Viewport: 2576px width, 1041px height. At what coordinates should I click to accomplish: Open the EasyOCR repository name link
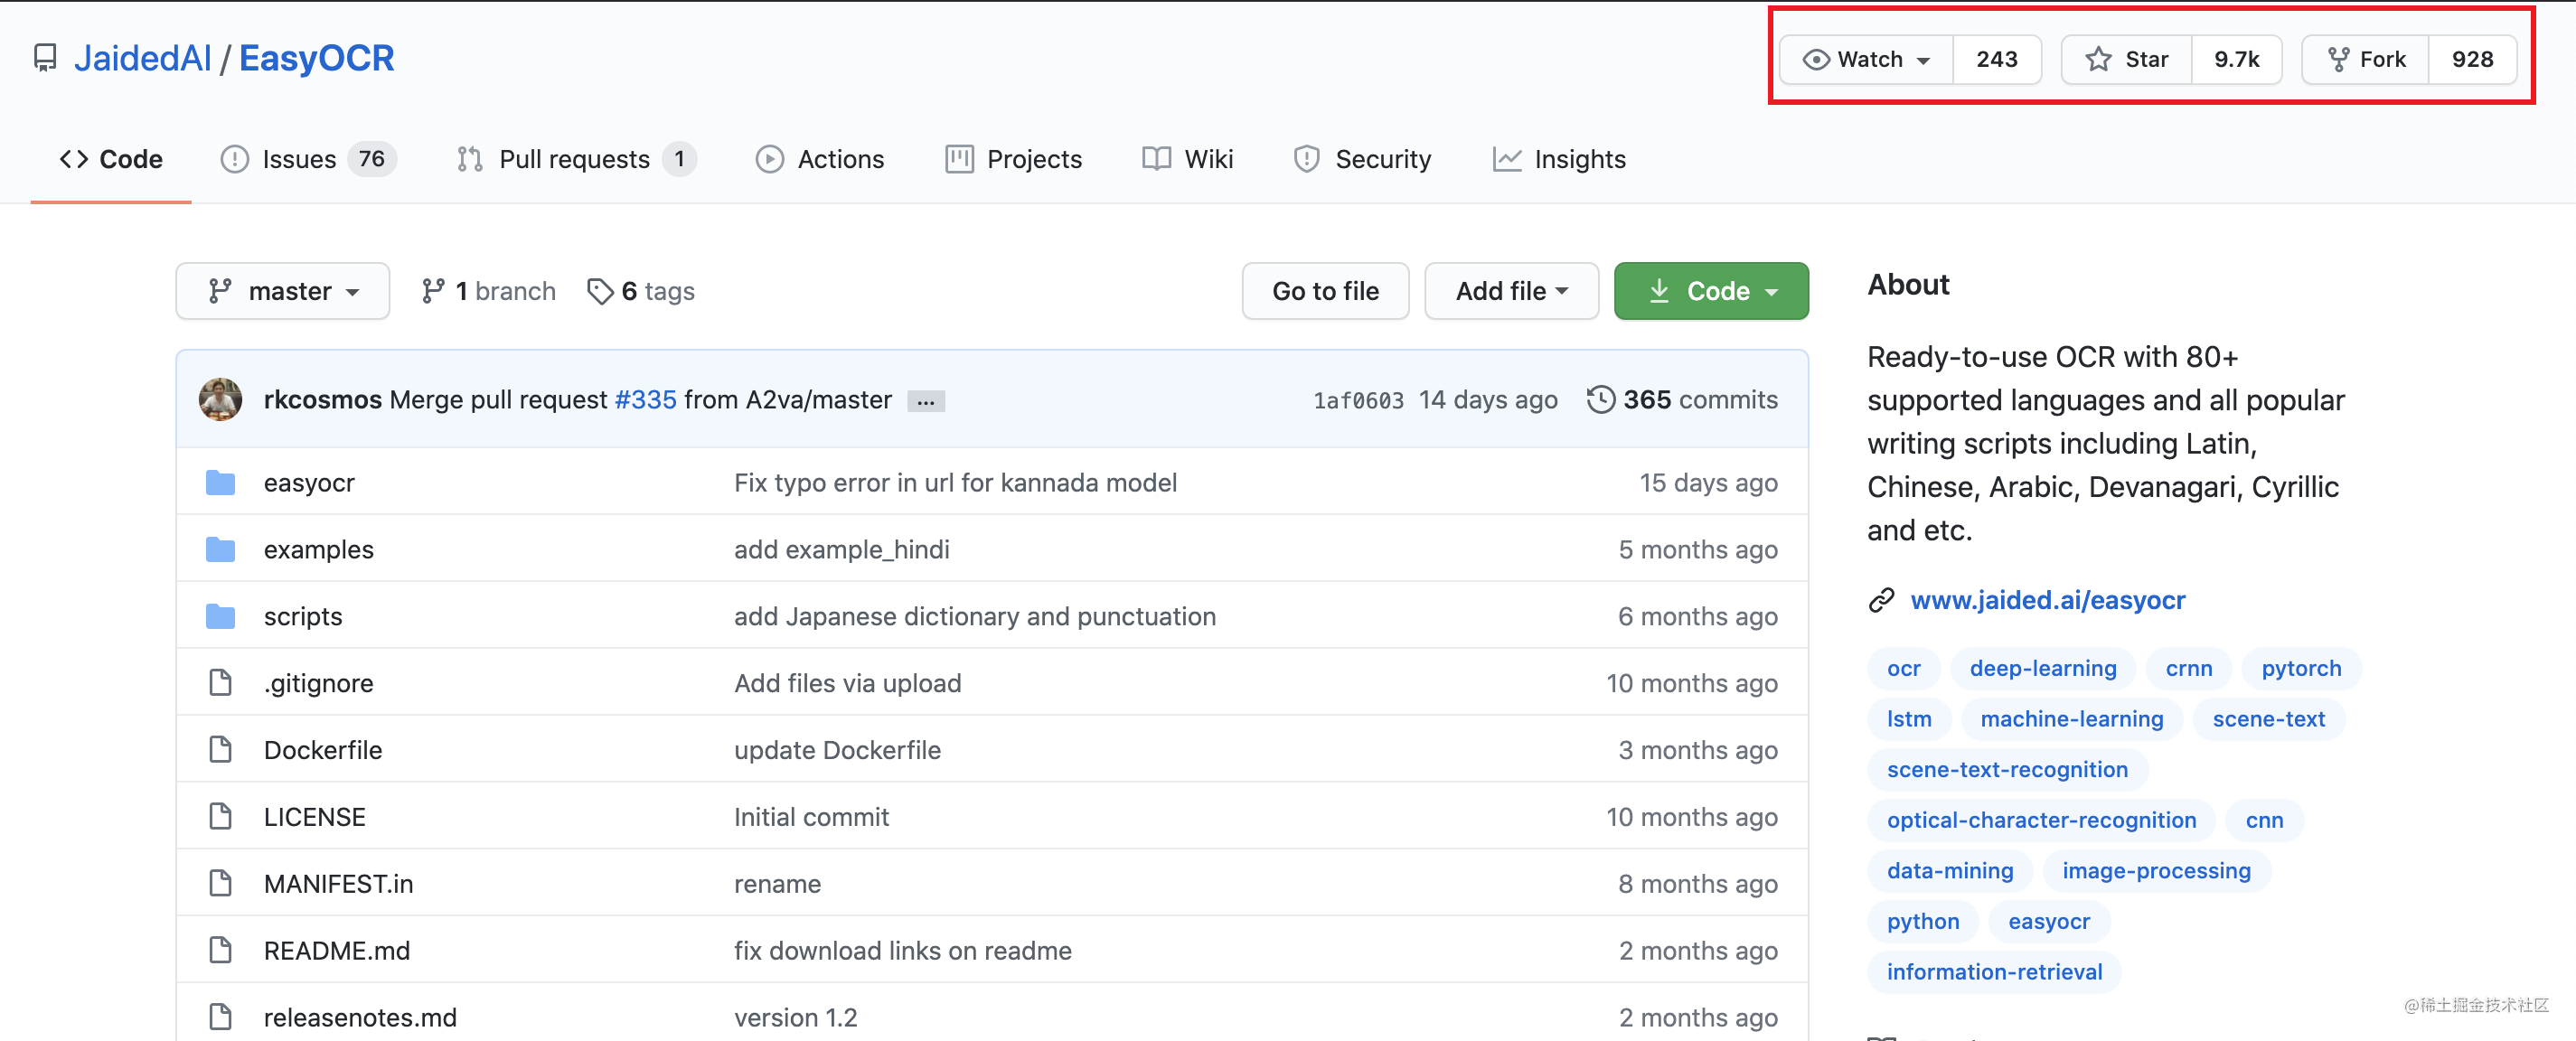click(316, 58)
